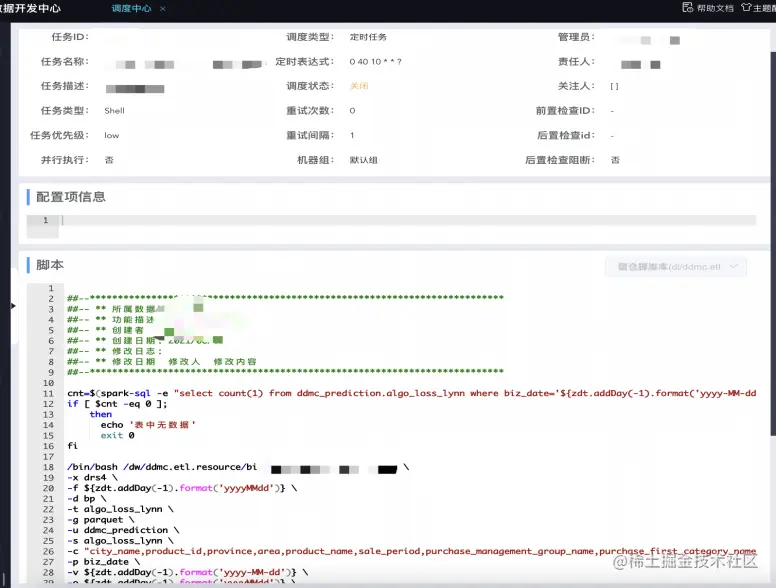Click the 脚本 section heading
Image resolution: width=776 pixels, height=588 pixels.
pos(49,265)
